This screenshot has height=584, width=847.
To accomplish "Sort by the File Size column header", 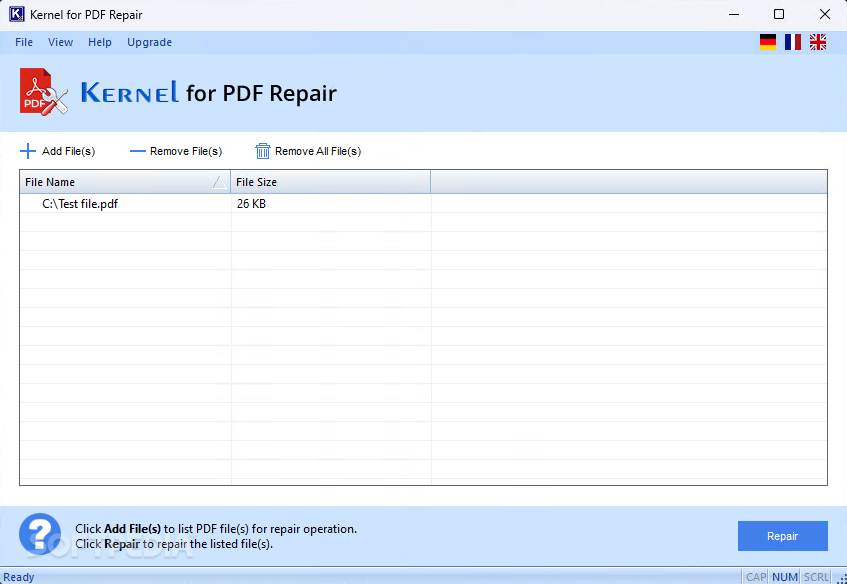I will click(x=331, y=182).
